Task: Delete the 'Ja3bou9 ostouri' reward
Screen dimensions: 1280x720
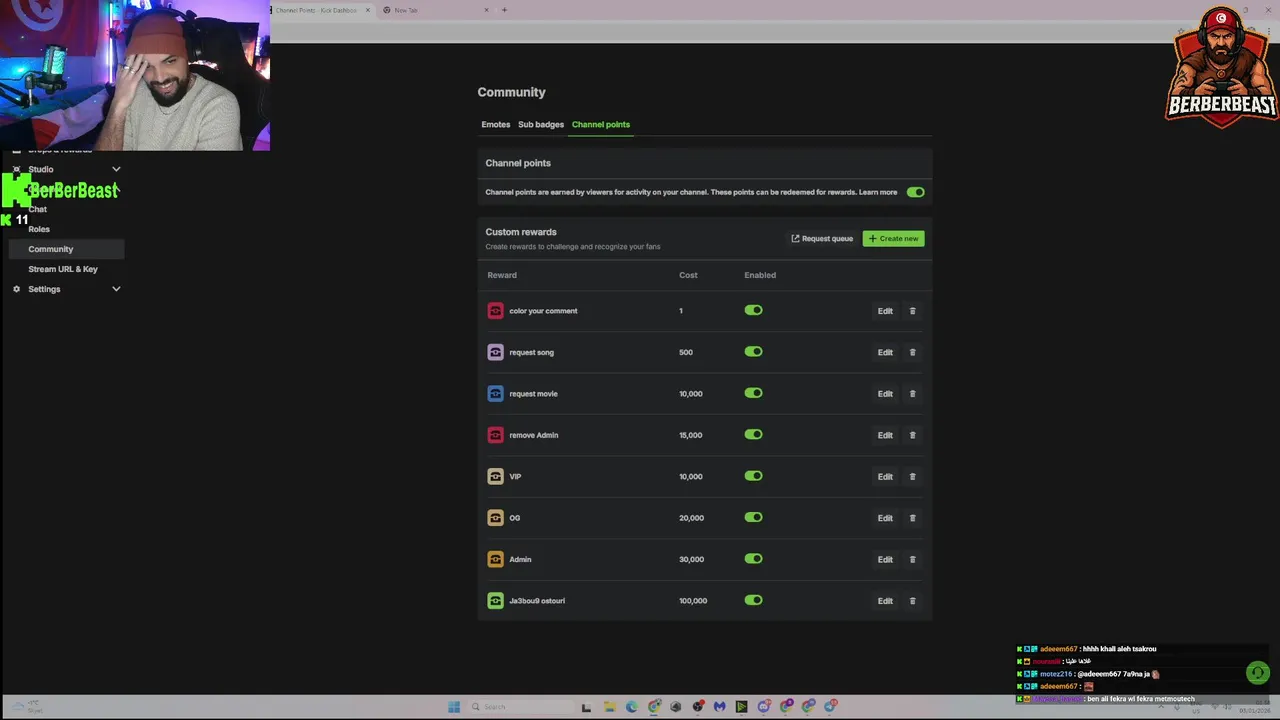Action: click(x=912, y=601)
